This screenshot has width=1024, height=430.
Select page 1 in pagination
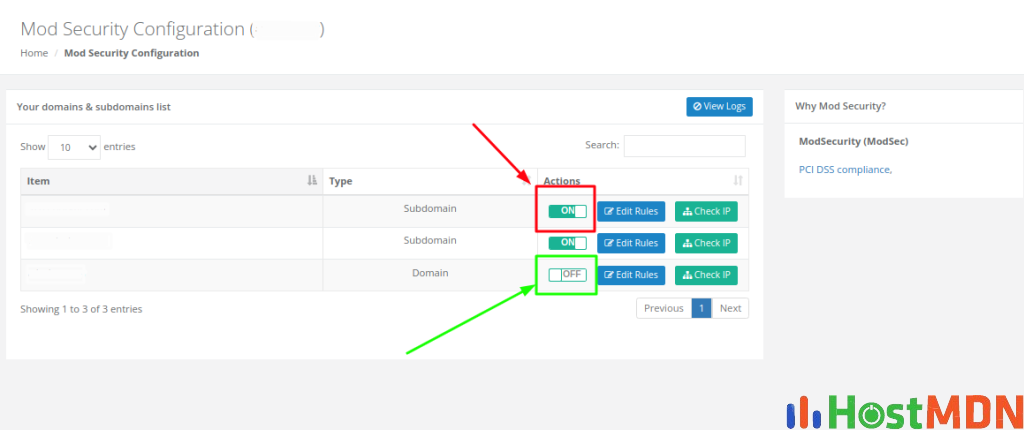pos(702,308)
